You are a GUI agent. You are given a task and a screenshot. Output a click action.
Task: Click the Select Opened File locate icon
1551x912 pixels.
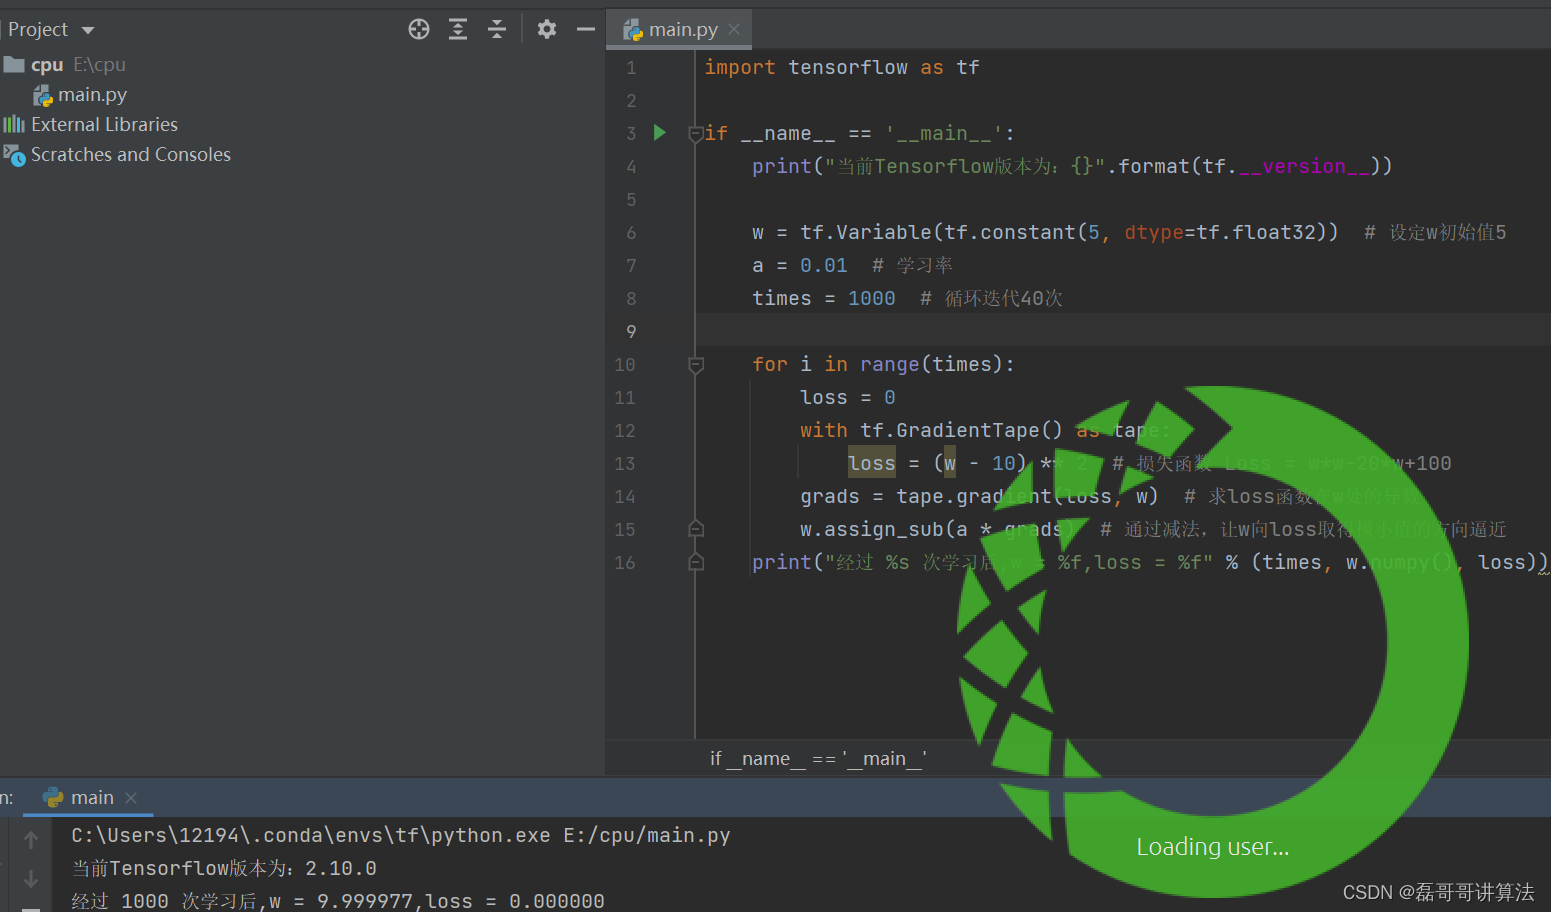click(x=419, y=29)
